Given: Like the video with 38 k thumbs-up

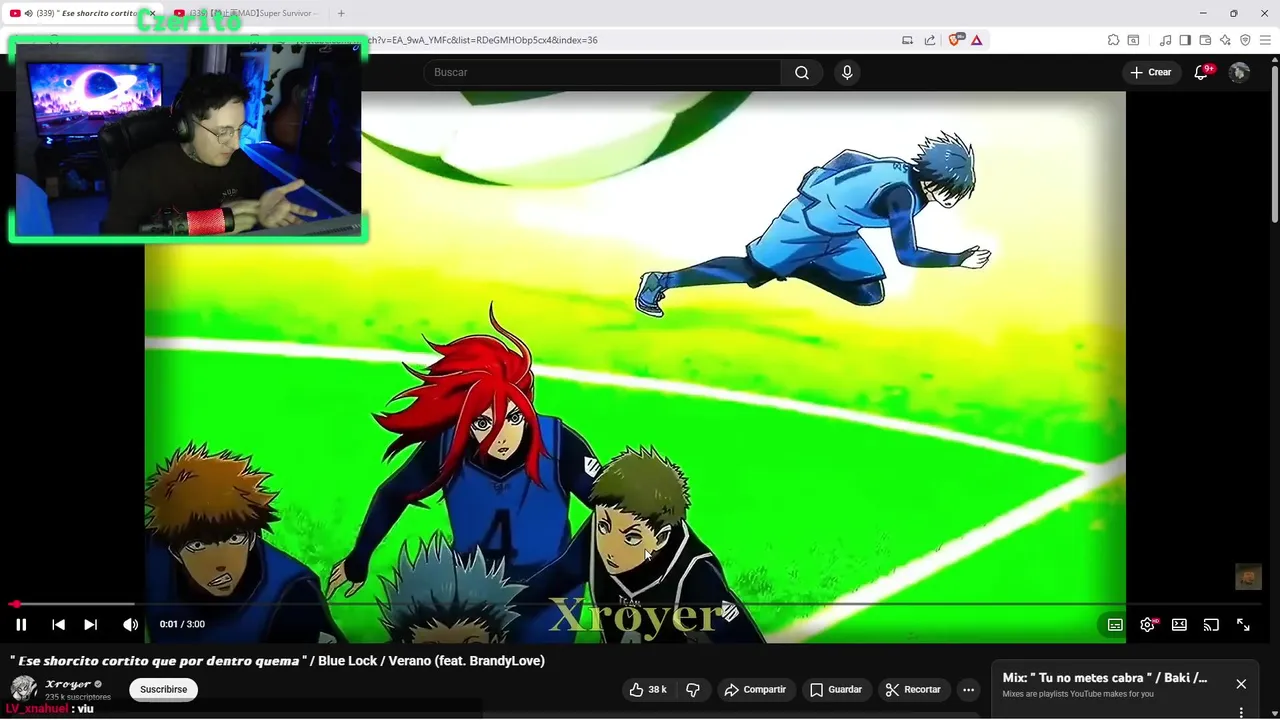Looking at the screenshot, I should [647, 689].
